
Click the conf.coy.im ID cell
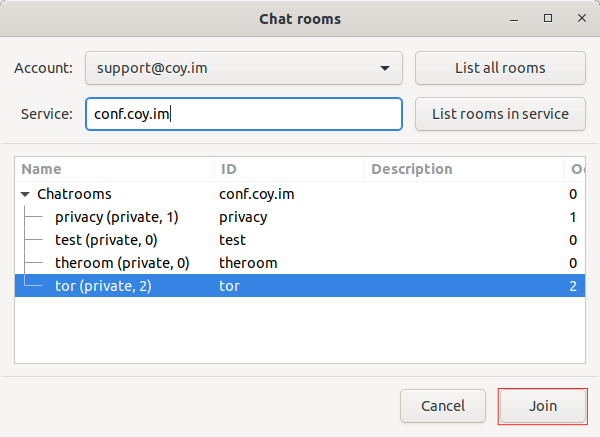coord(257,194)
